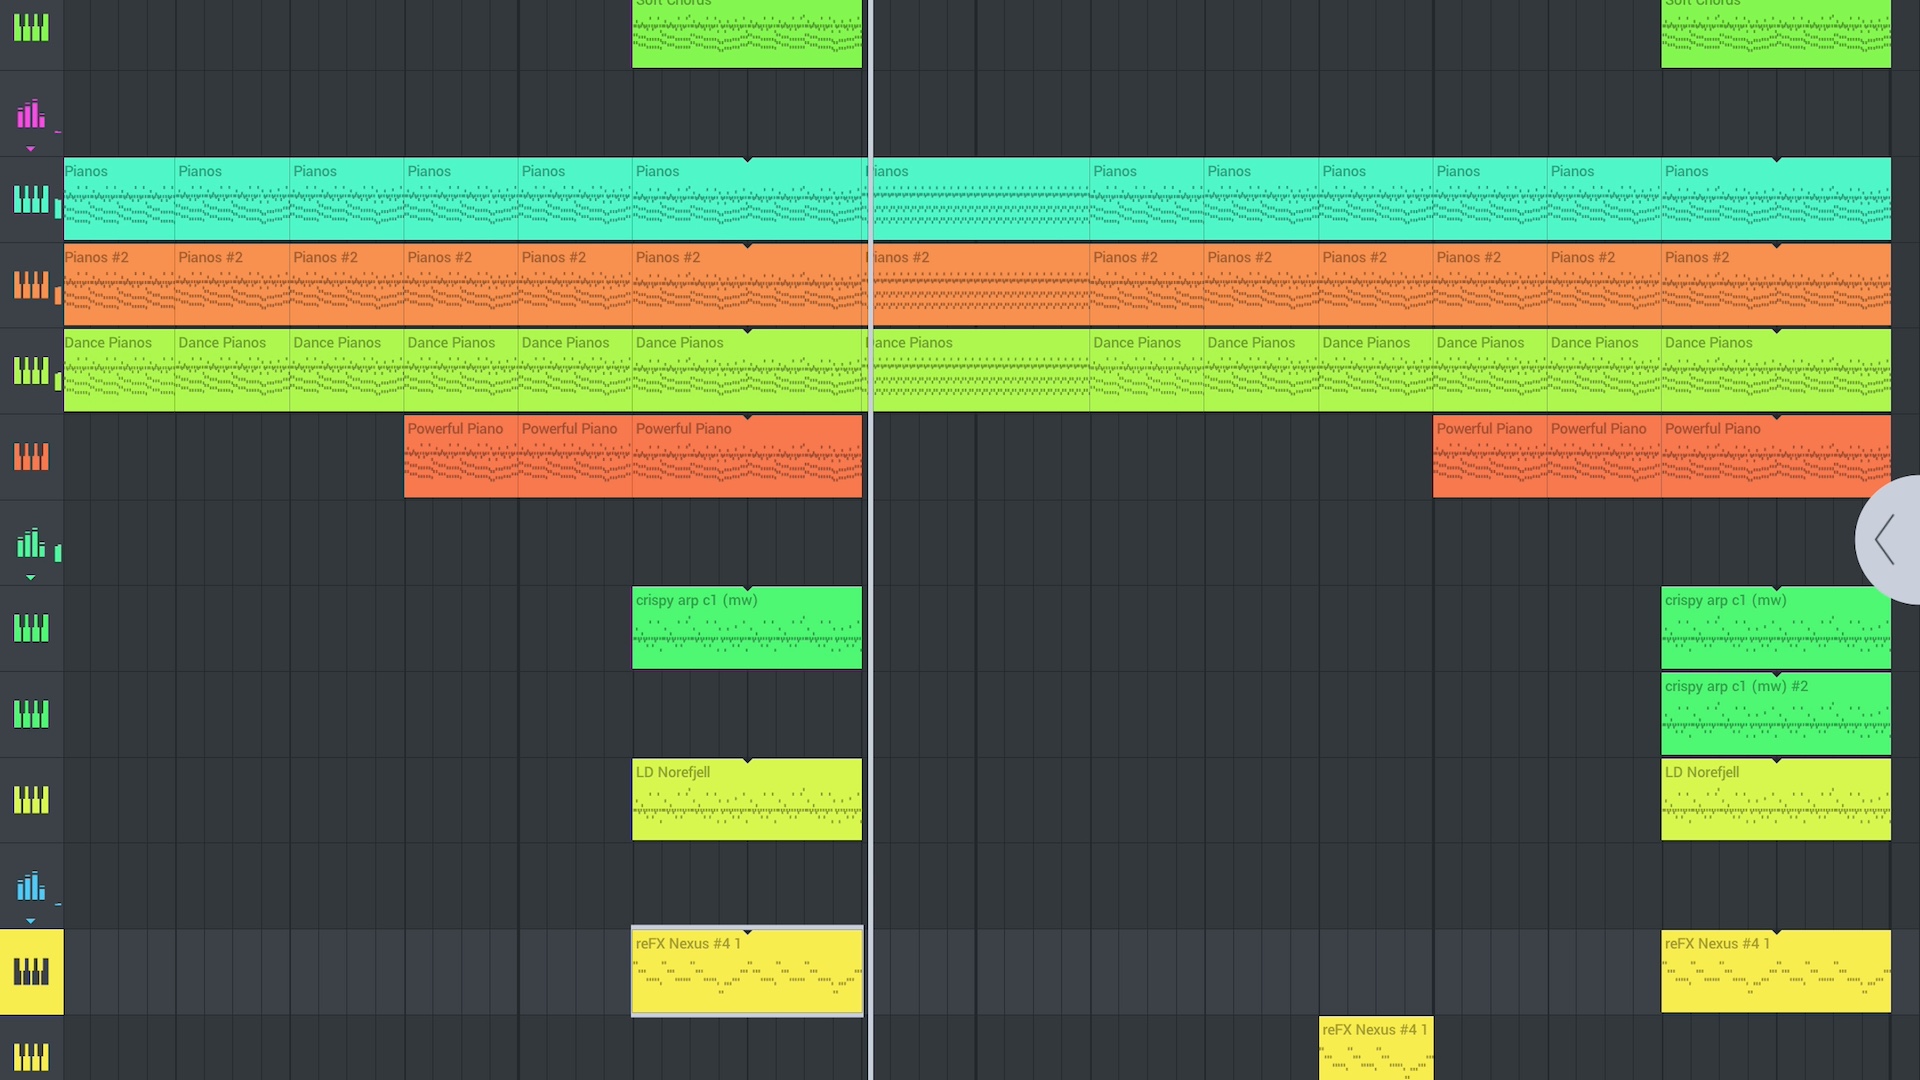
Task: Select the orange Pianos #2 track icon
Action: coord(31,285)
